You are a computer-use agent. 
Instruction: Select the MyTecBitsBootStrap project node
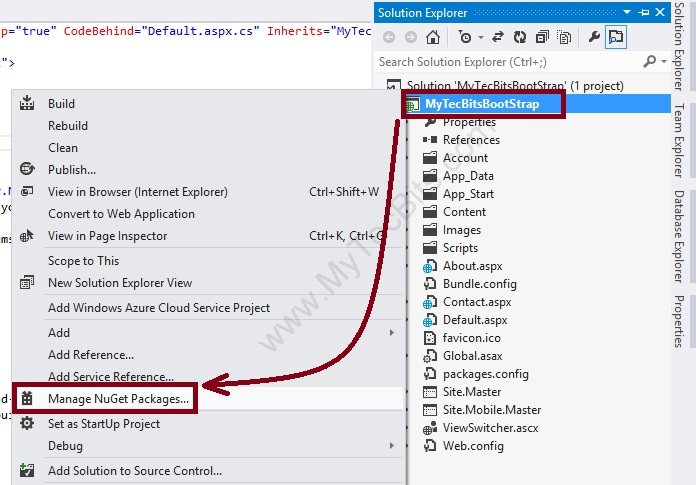(x=482, y=104)
